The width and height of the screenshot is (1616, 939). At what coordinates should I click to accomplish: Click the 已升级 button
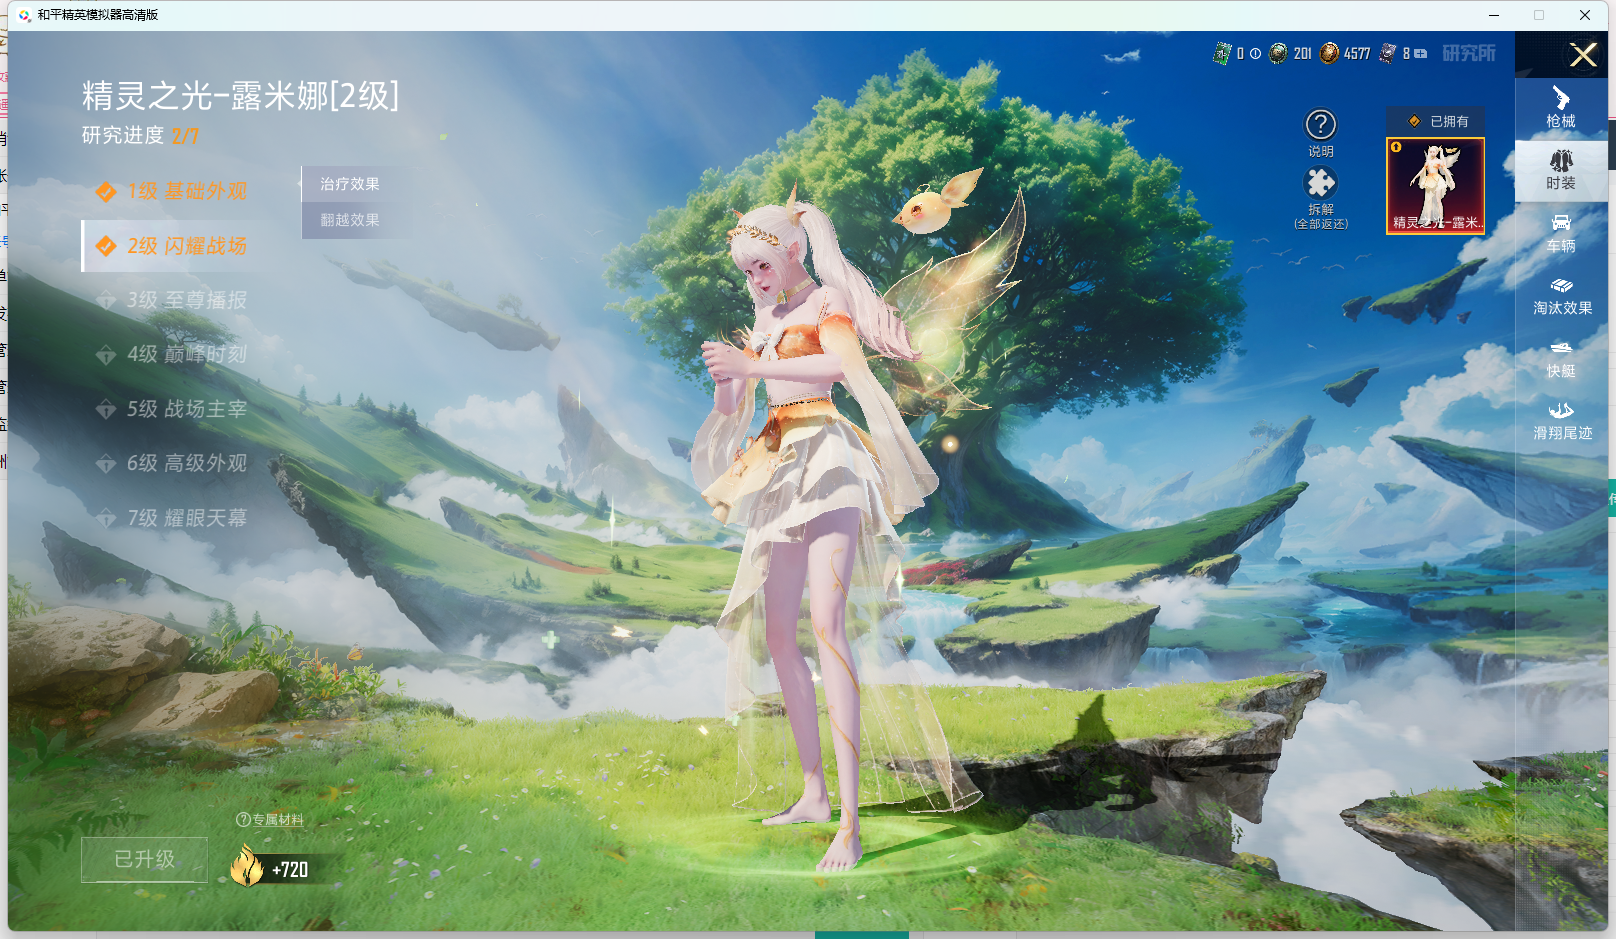144,859
